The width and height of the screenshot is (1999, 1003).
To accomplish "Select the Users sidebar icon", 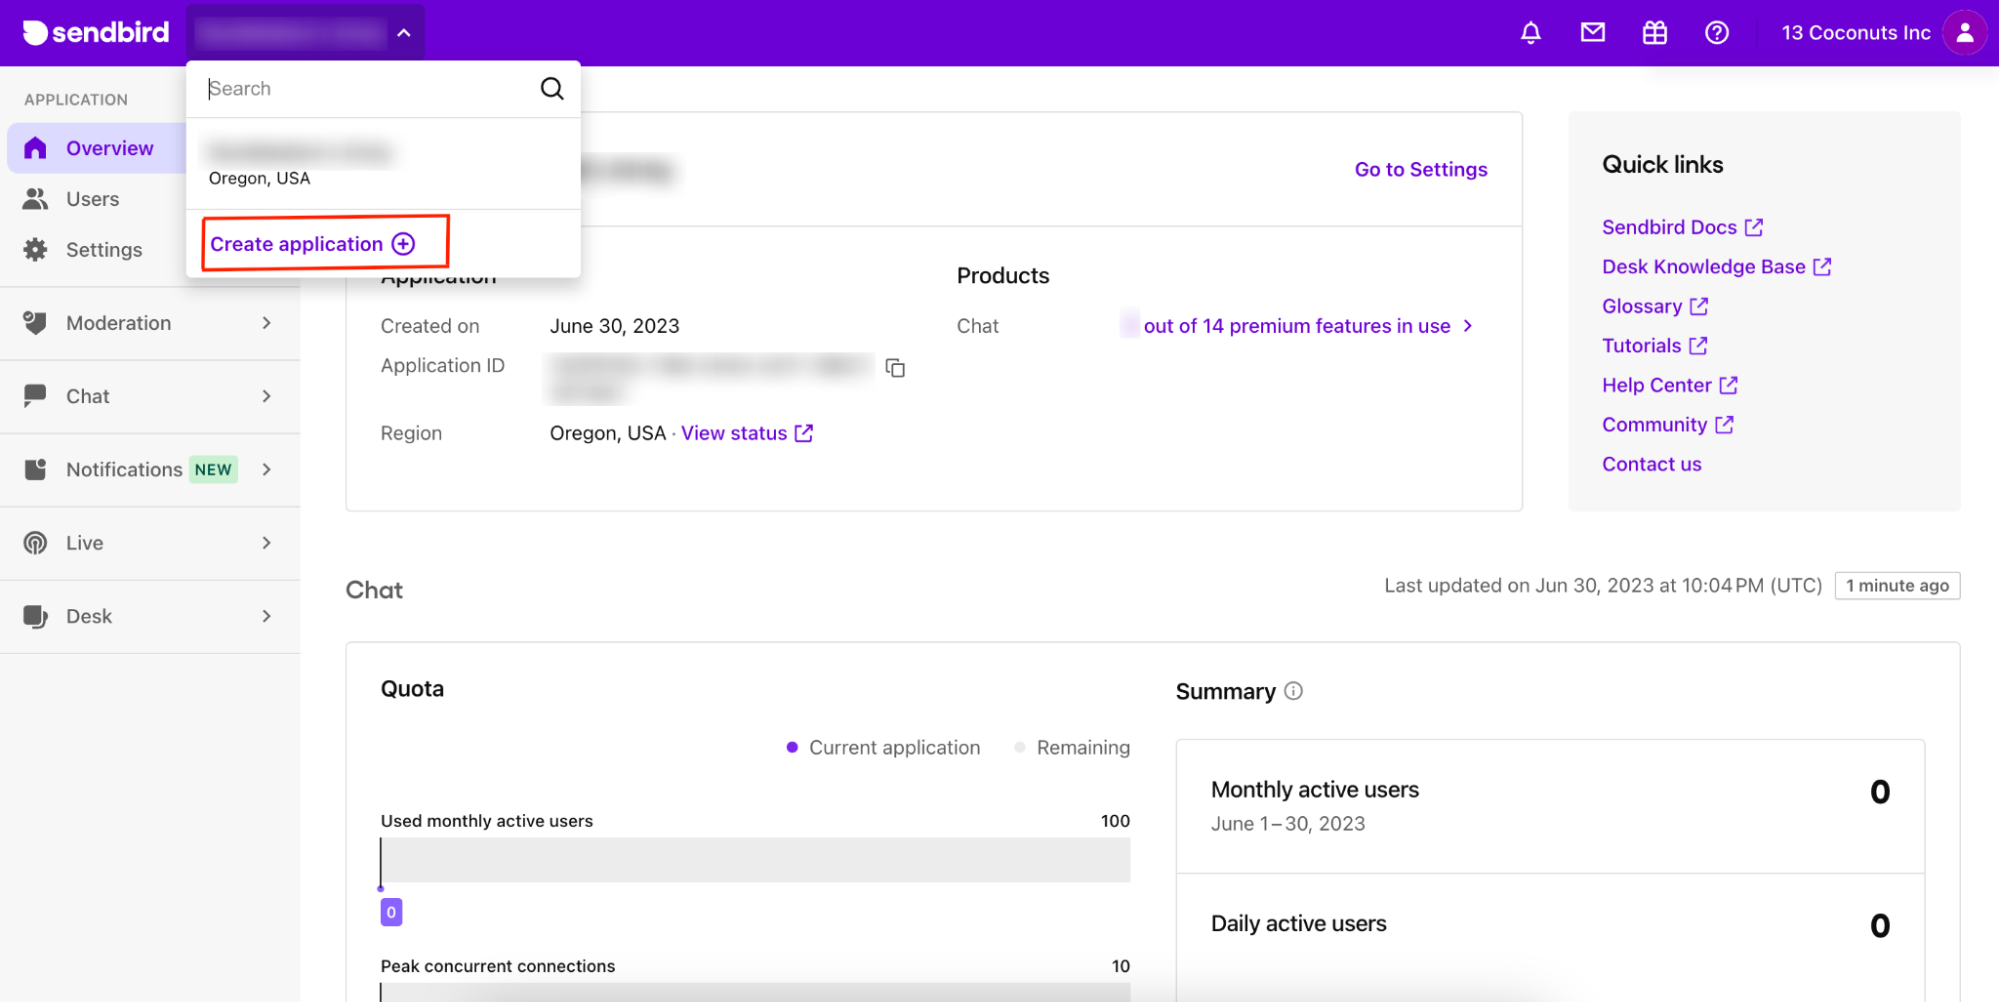I will point(35,198).
